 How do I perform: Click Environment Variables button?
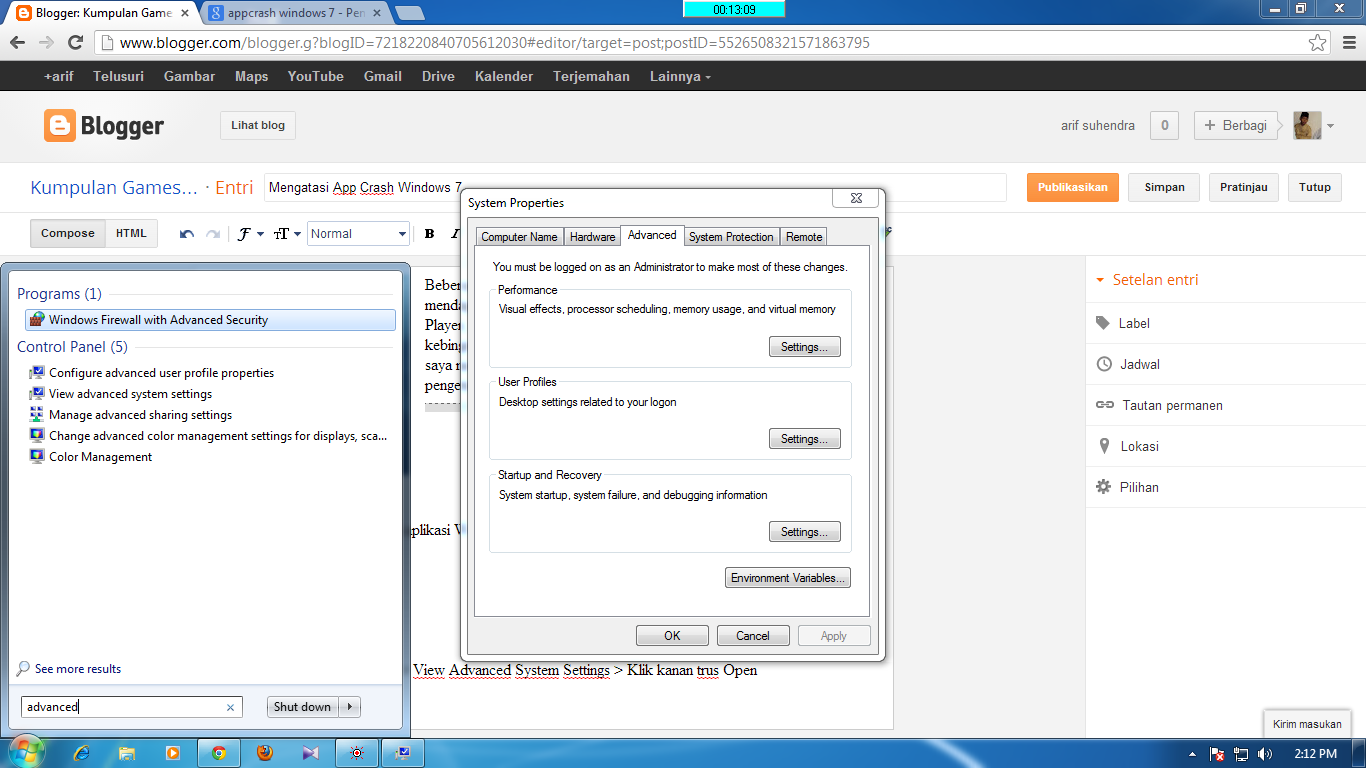click(x=788, y=578)
